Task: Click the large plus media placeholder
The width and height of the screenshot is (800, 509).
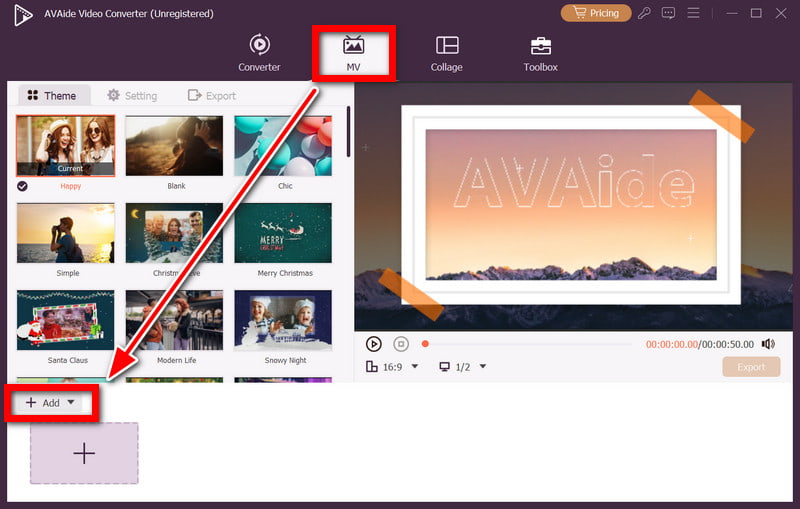Action: tap(84, 453)
